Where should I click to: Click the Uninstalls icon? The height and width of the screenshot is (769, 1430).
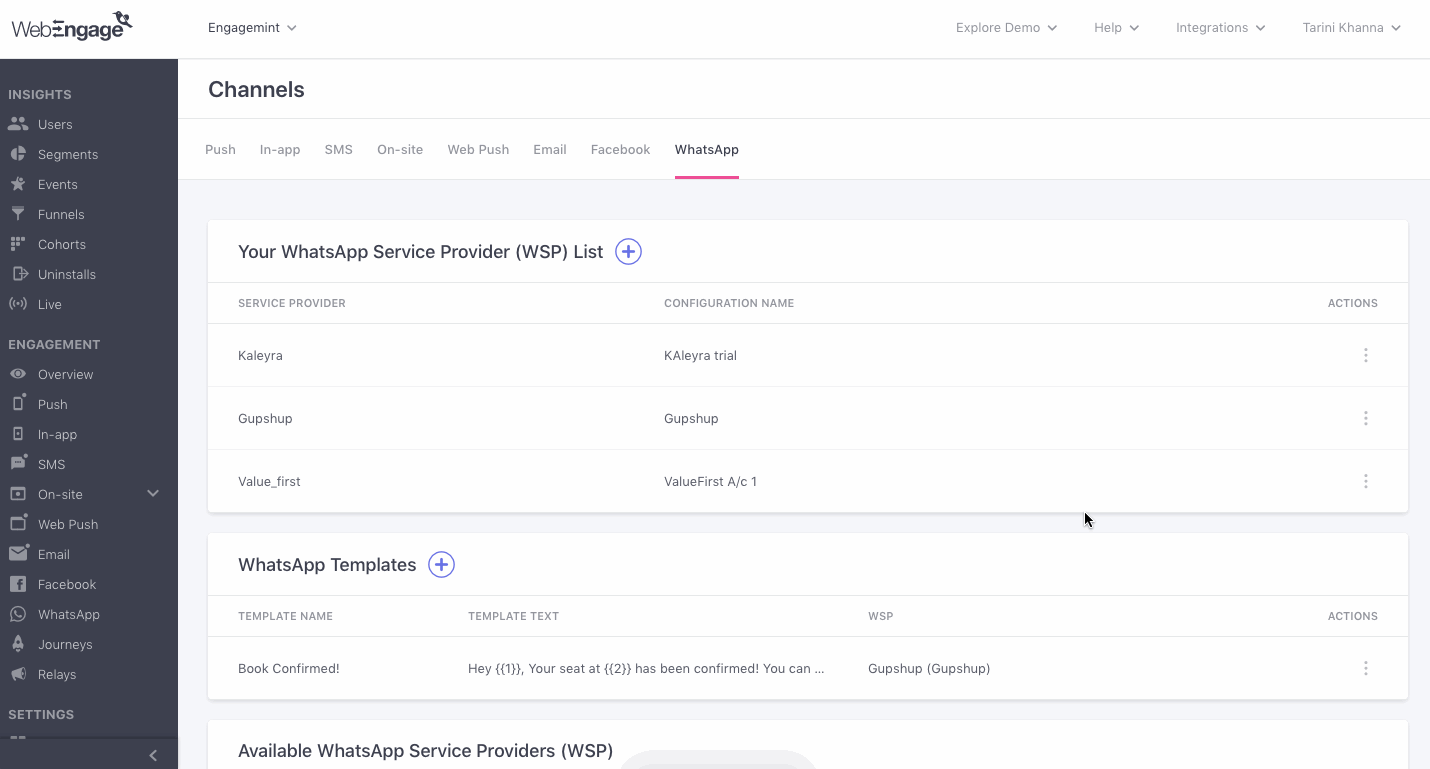pyautogui.click(x=18, y=274)
